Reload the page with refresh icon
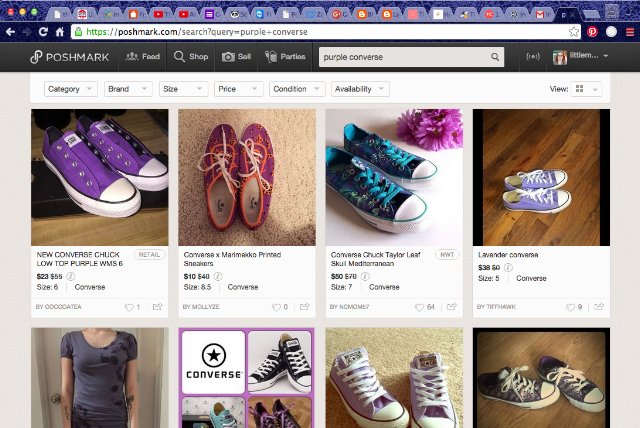The width and height of the screenshot is (640, 428). (x=43, y=32)
